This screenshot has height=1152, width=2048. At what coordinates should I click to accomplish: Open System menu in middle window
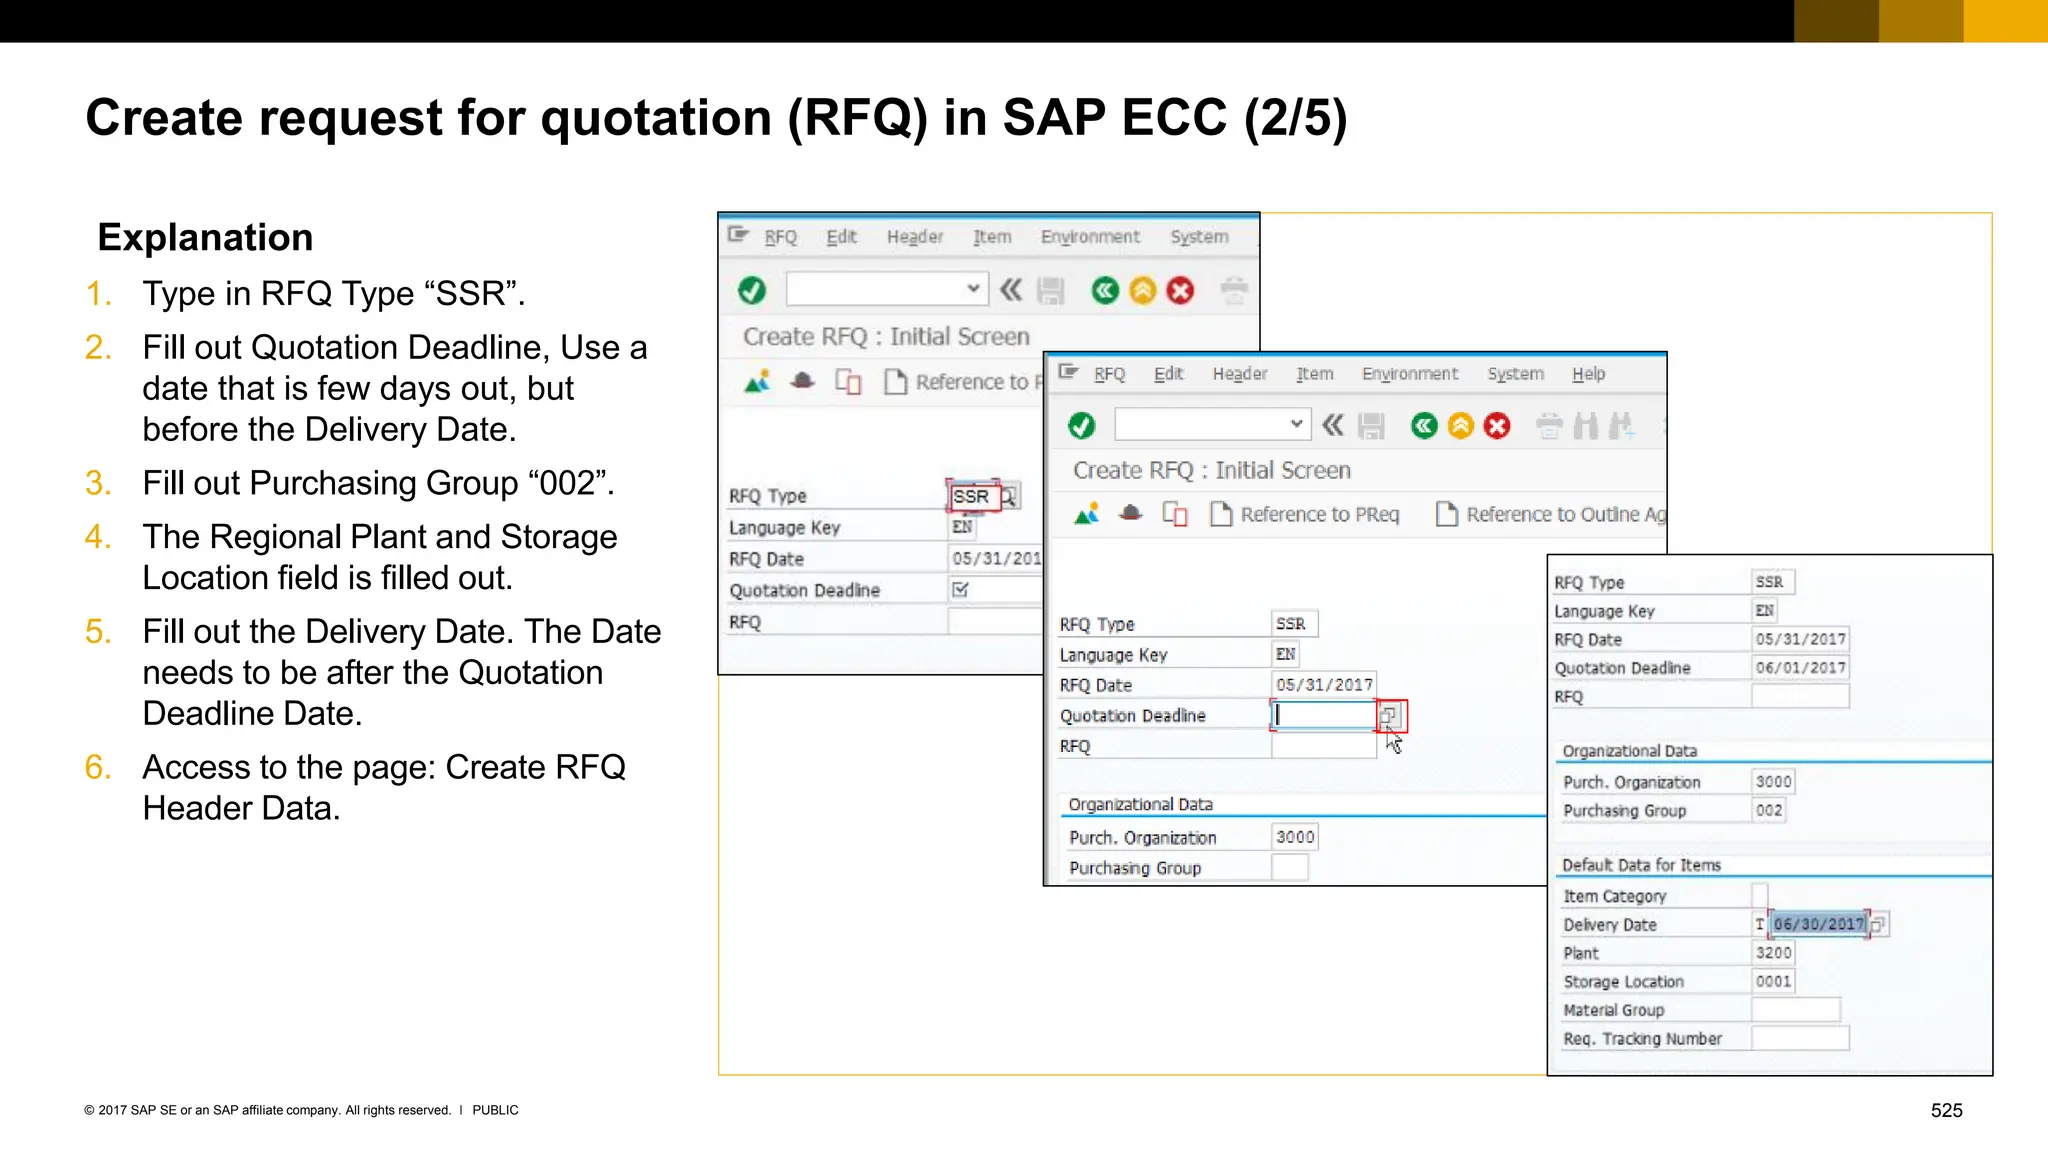1515,374
